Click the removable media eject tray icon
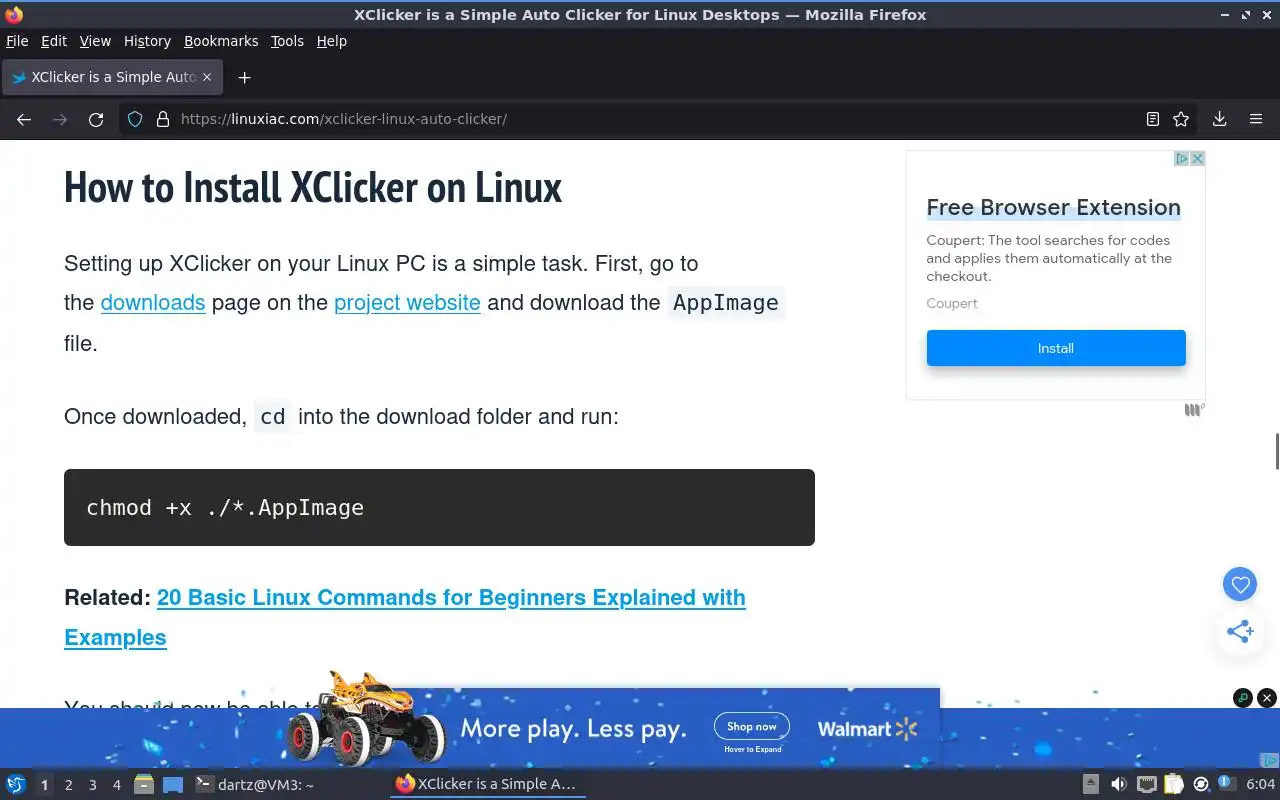The height and width of the screenshot is (800, 1280). coord(1091,785)
